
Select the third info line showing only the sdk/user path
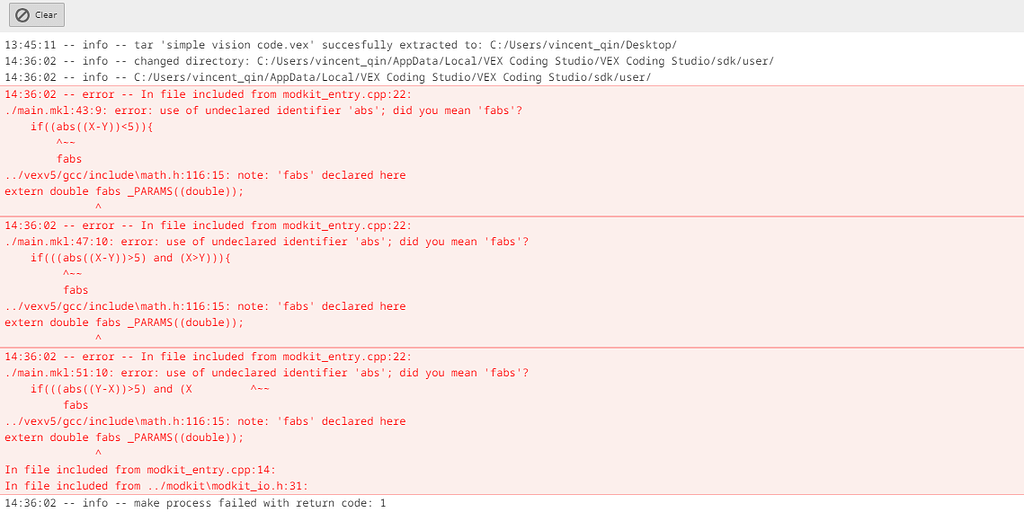(x=328, y=77)
